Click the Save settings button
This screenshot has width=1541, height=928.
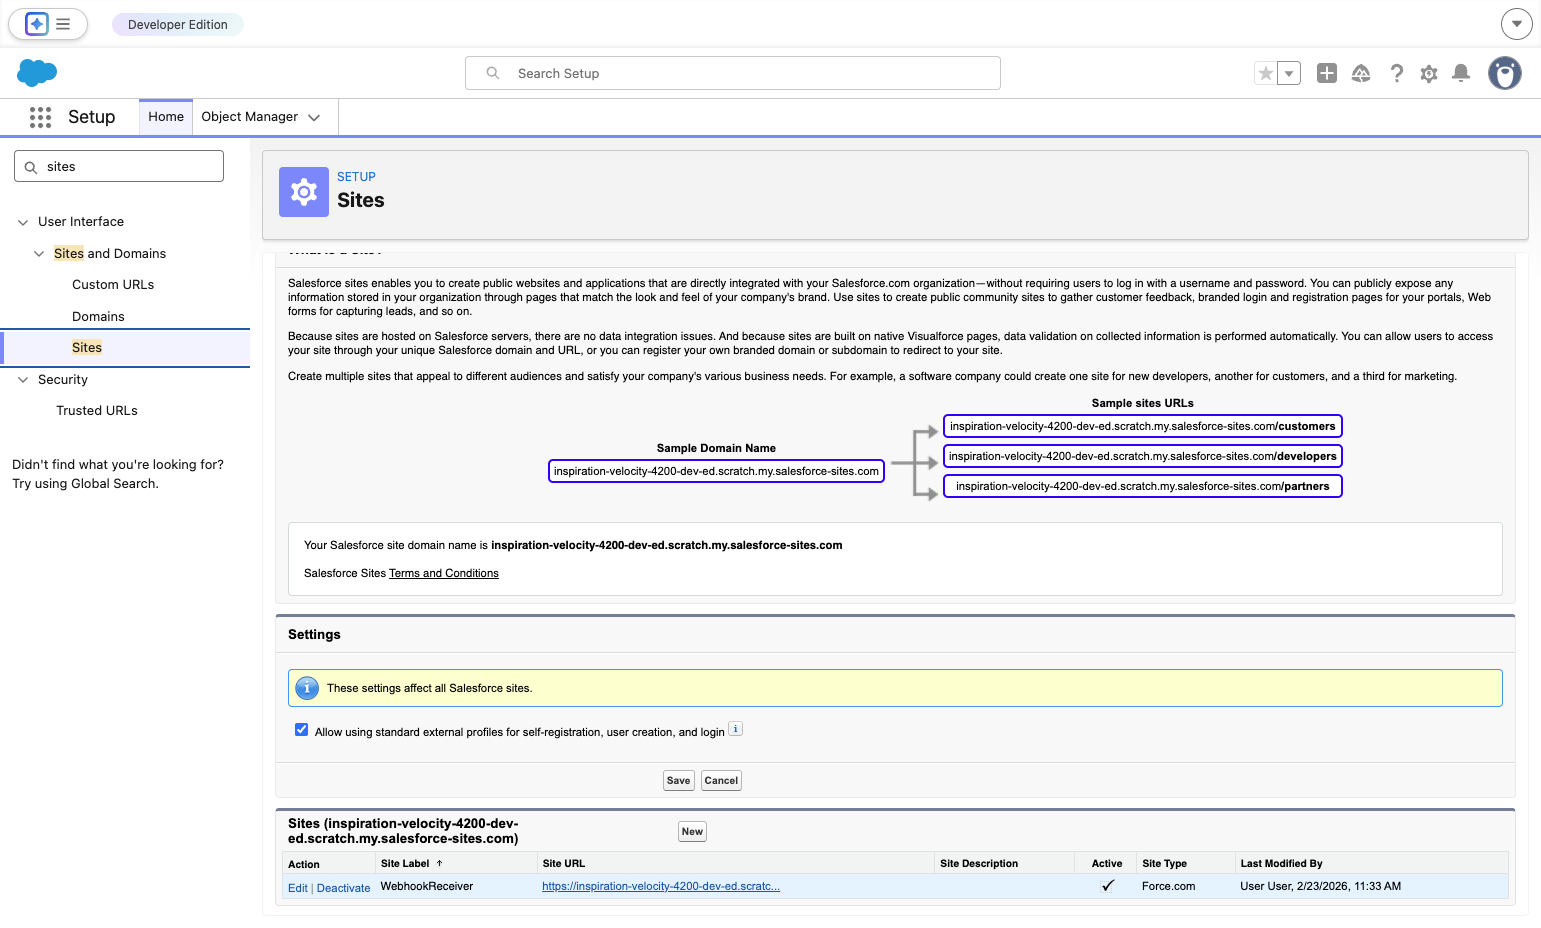pos(679,781)
